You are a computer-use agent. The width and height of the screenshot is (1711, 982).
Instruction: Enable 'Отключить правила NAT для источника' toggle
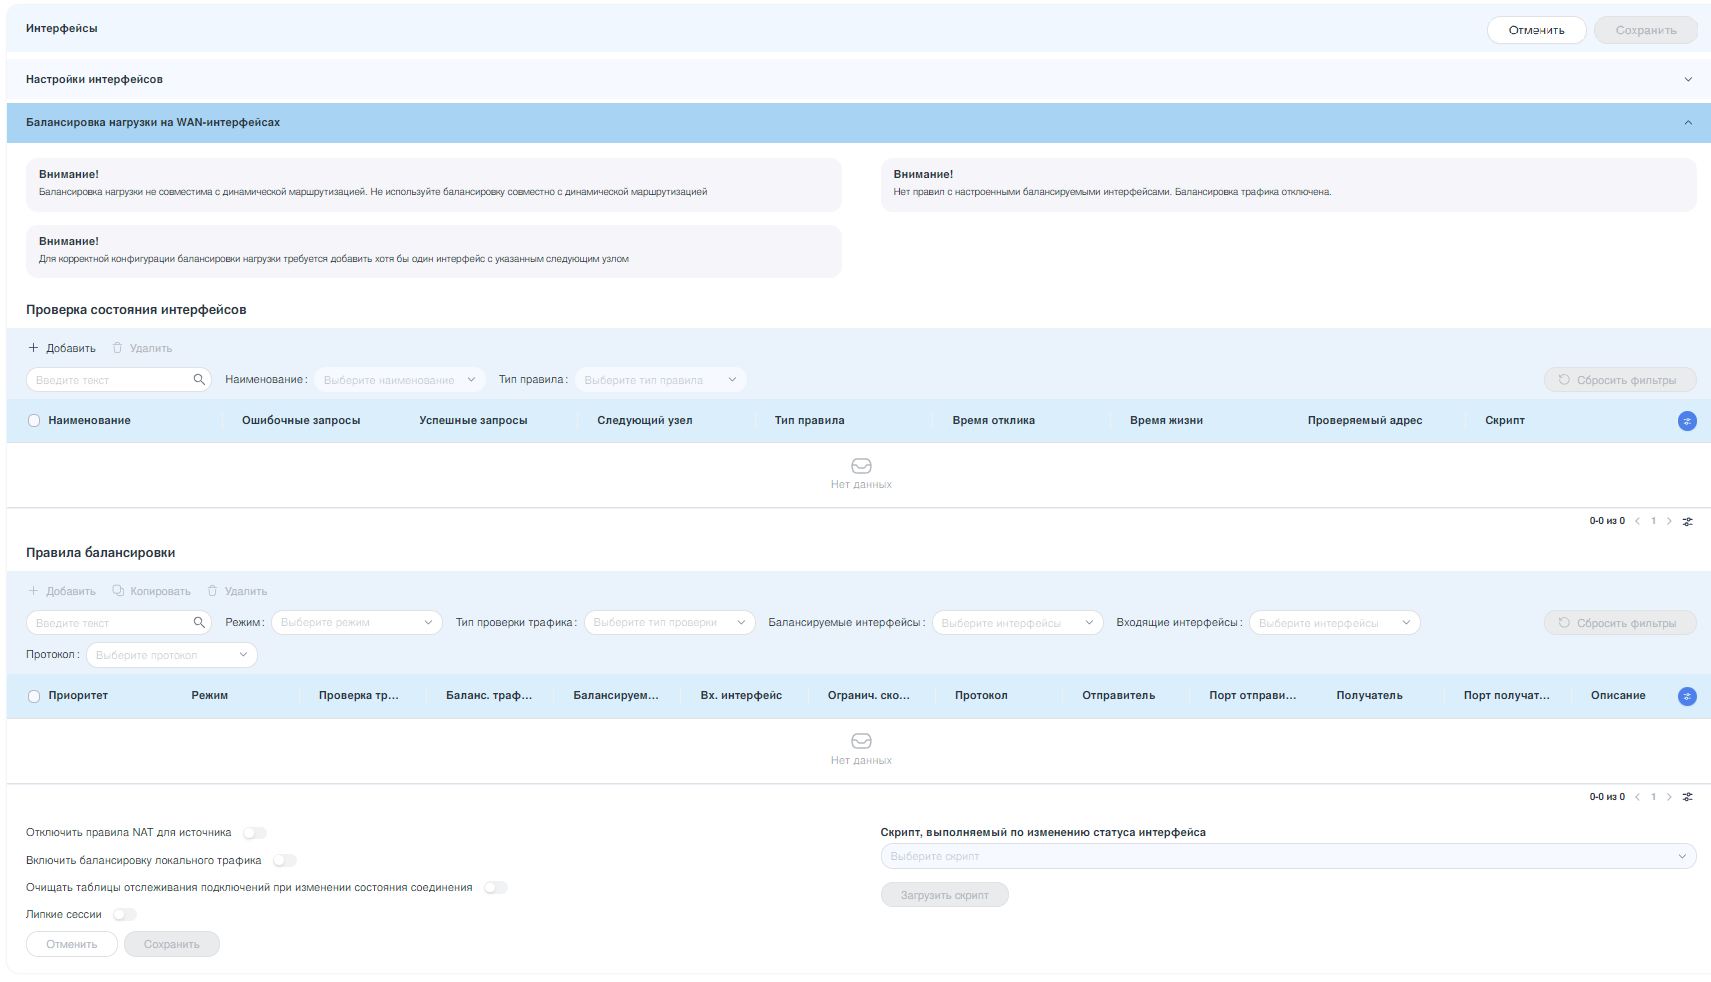pos(255,833)
